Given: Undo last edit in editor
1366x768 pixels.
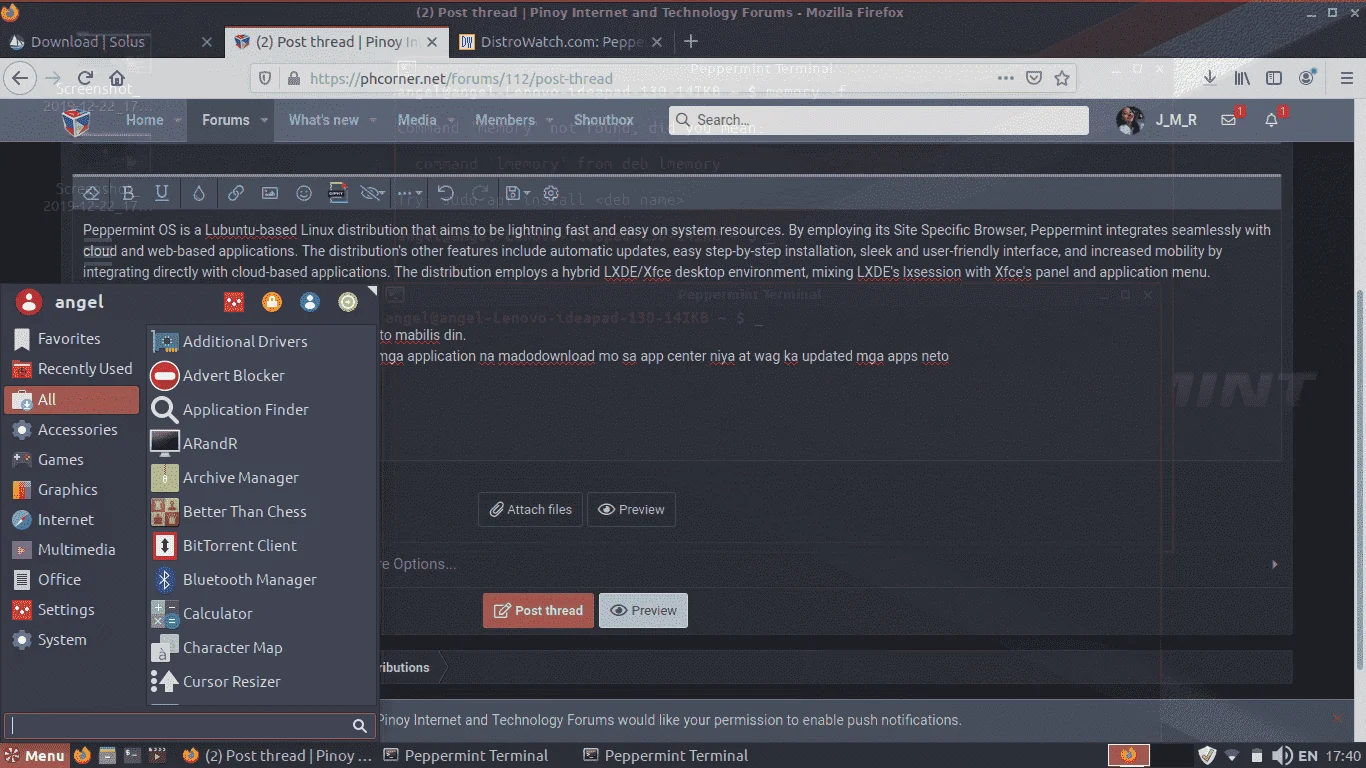Looking at the screenshot, I should [x=446, y=193].
